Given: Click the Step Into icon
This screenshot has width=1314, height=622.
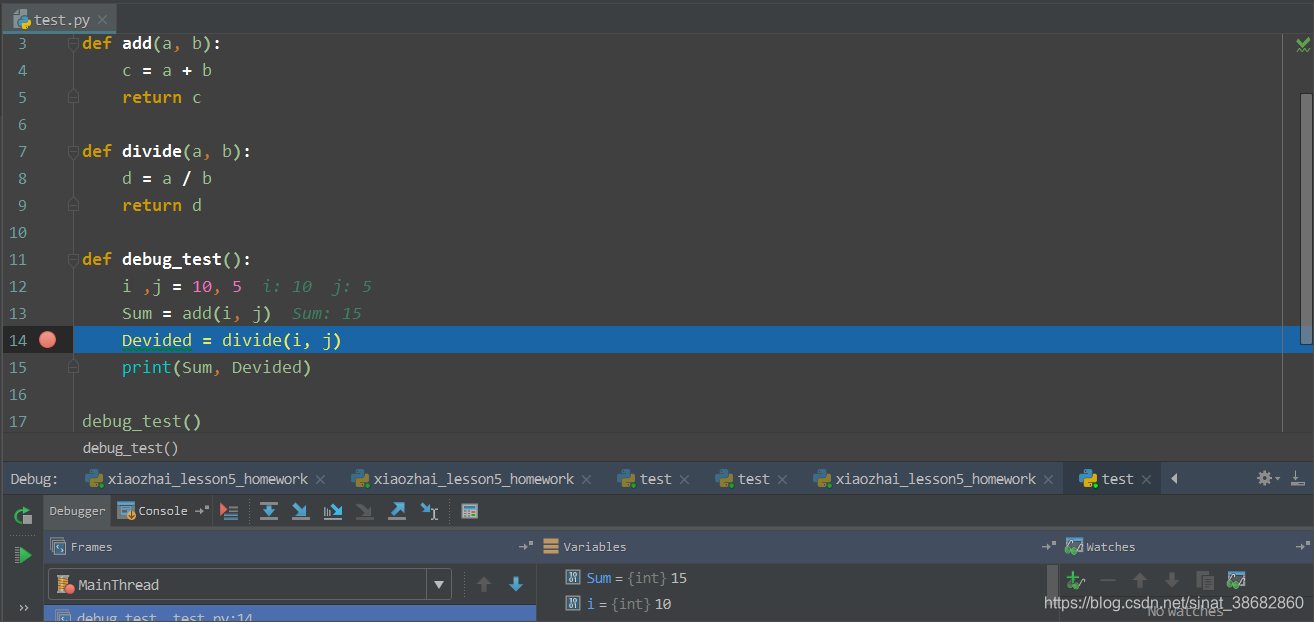Looking at the screenshot, I should point(300,511).
